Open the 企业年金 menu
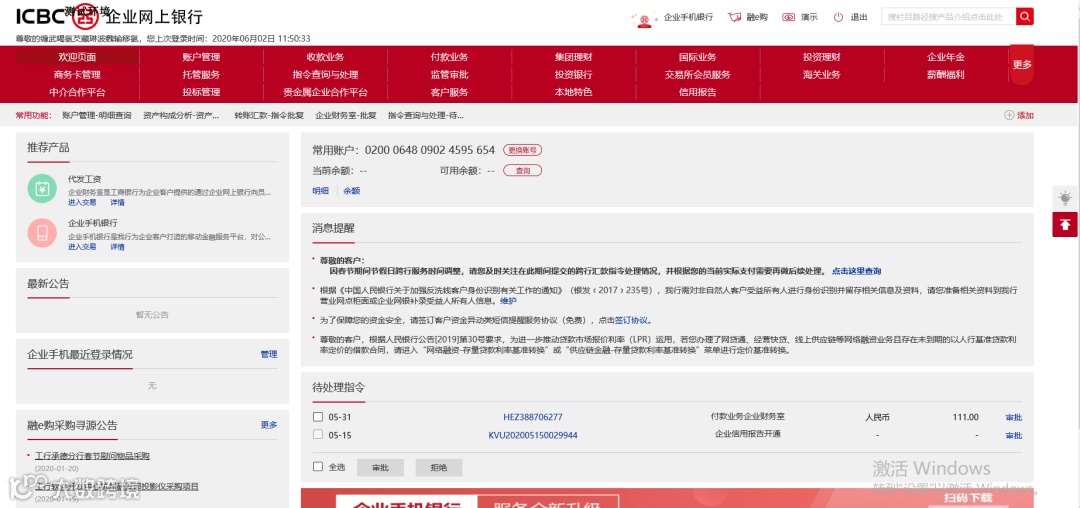The width and height of the screenshot is (1080, 508). 946,56
